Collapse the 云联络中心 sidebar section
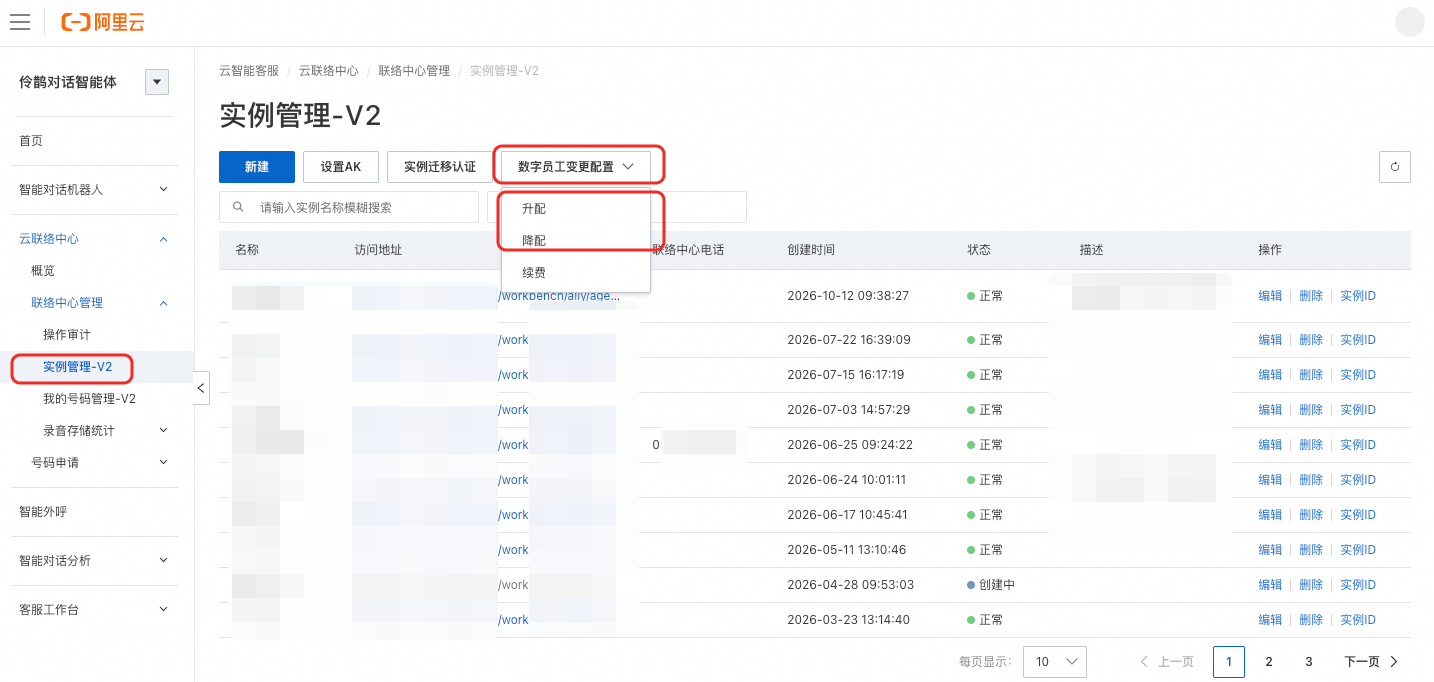Viewport: 1434px width, 682px height. (x=164, y=239)
